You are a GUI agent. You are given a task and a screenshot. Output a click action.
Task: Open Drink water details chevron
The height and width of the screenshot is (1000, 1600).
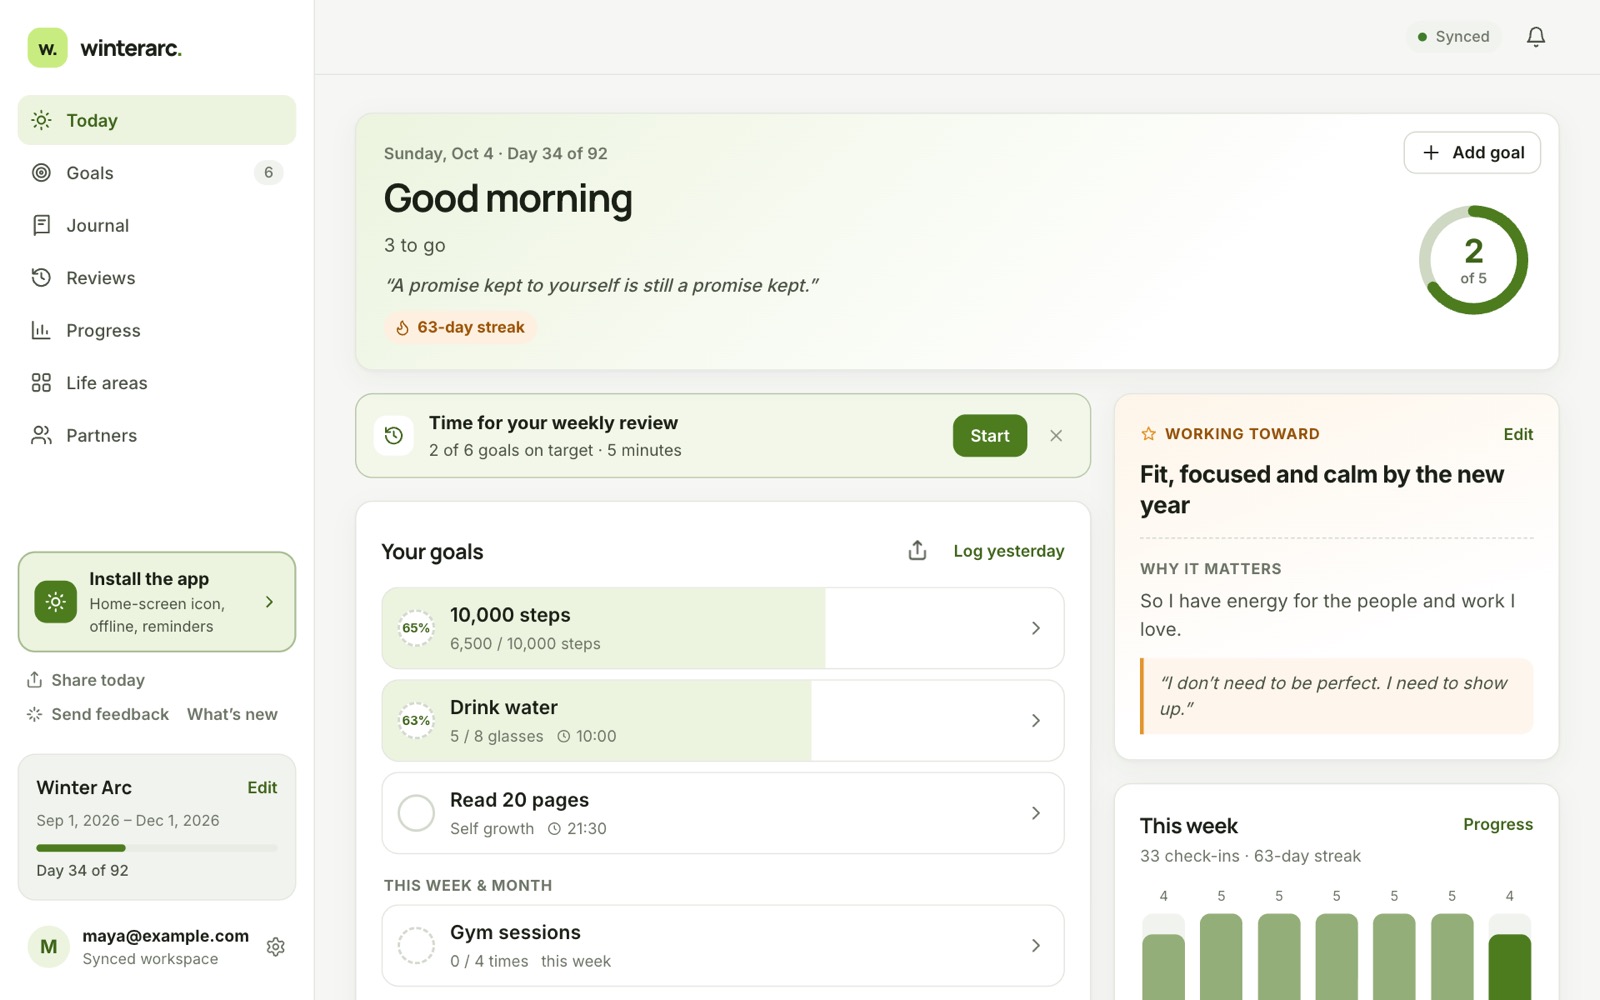coord(1036,721)
